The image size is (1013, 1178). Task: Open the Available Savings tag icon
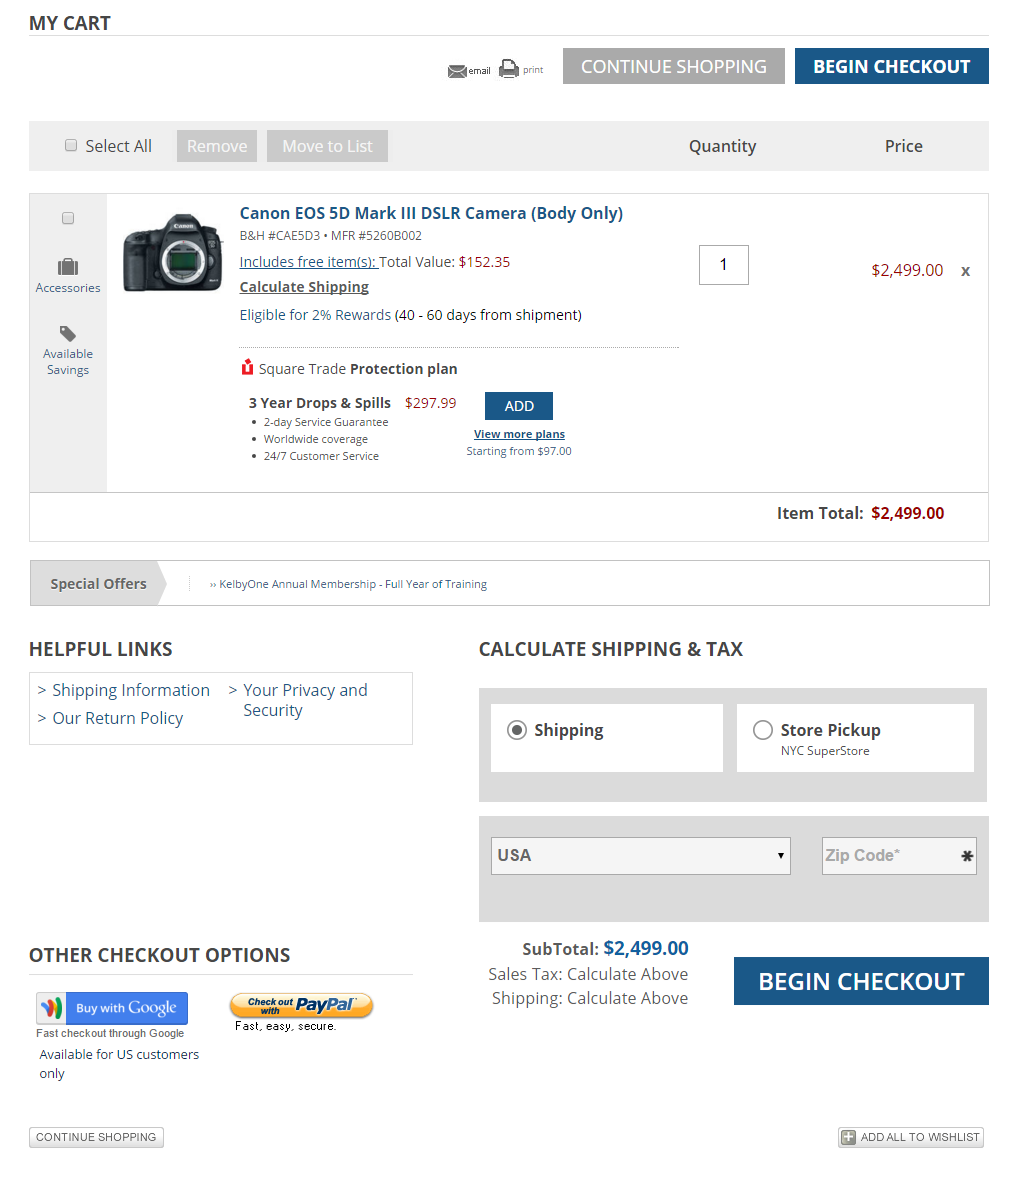(68, 333)
